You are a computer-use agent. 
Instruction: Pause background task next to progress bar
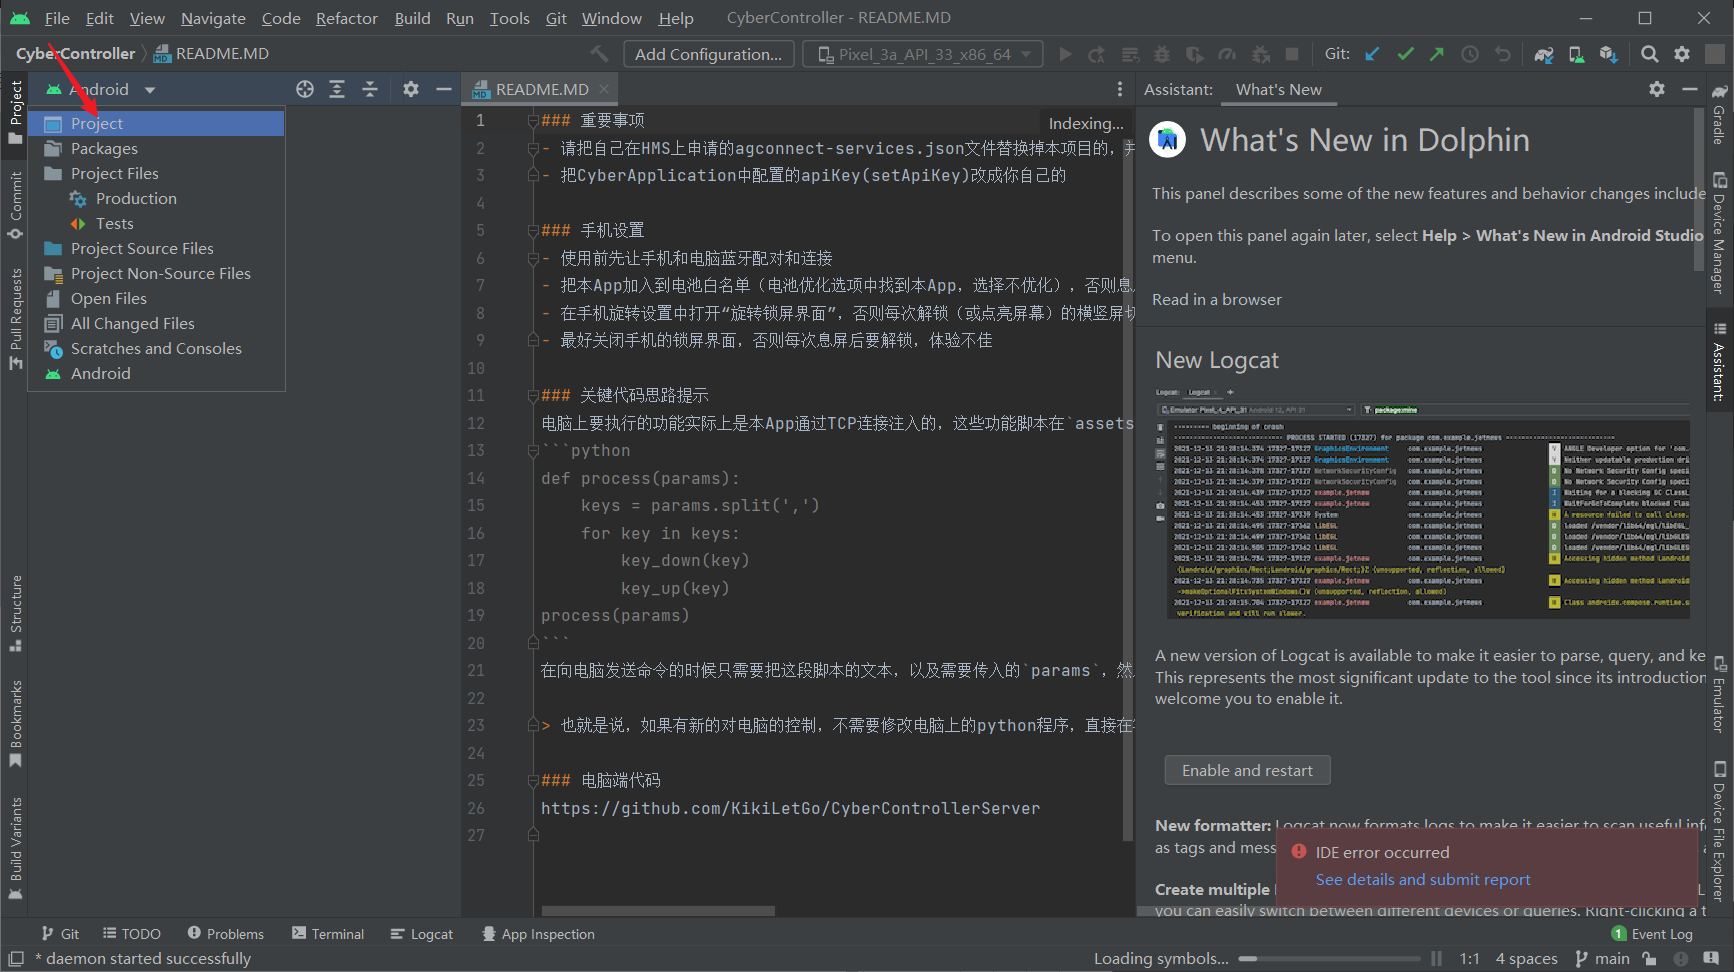point(1436,959)
